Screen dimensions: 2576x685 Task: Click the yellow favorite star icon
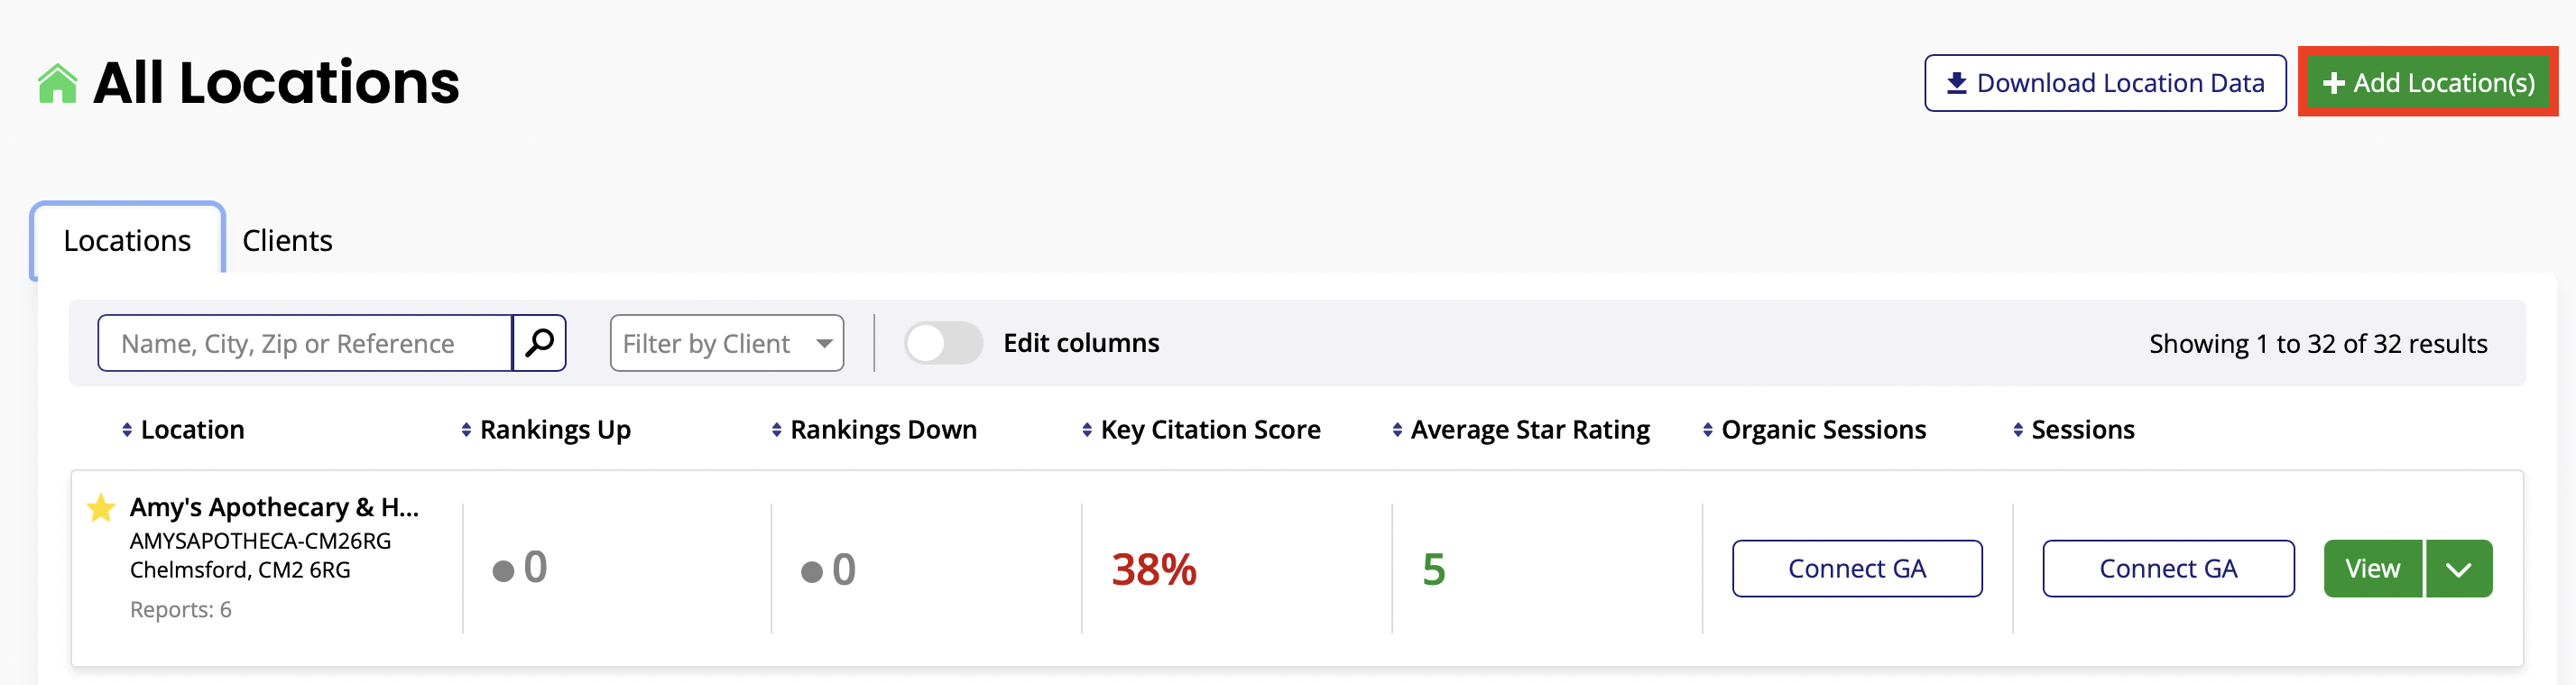click(x=101, y=508)
